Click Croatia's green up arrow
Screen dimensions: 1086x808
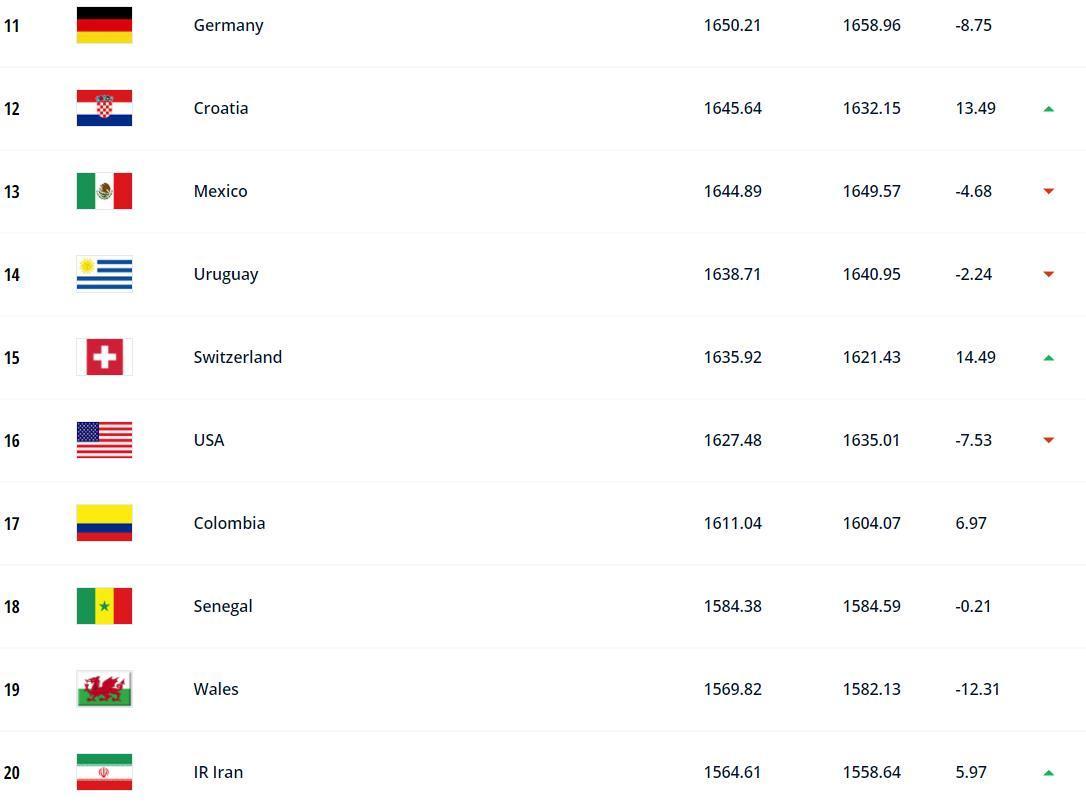[x=1049, y=109]
